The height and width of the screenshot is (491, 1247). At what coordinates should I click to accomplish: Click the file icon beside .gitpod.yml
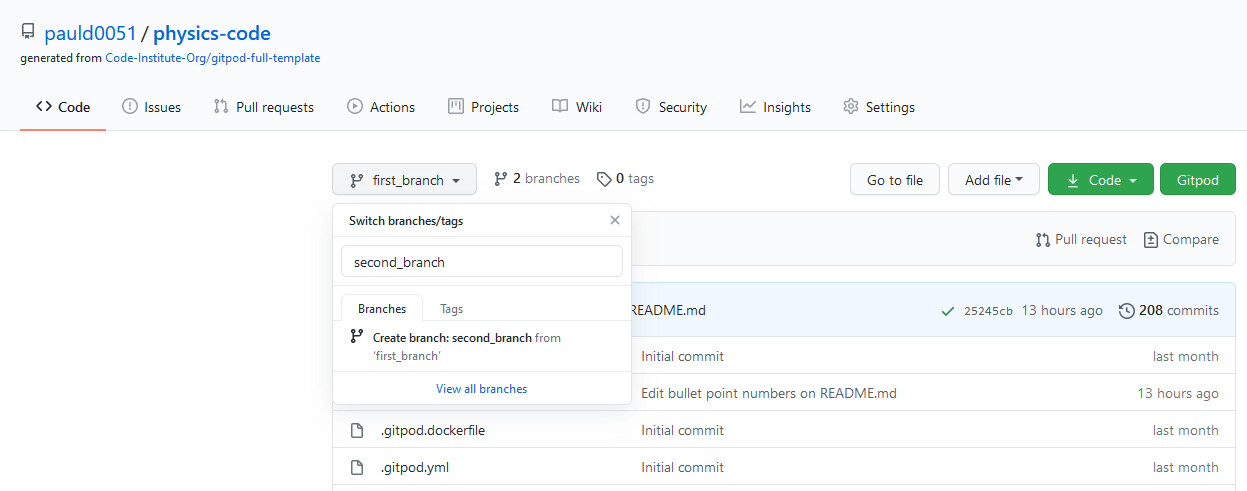[x=357, y=467]
